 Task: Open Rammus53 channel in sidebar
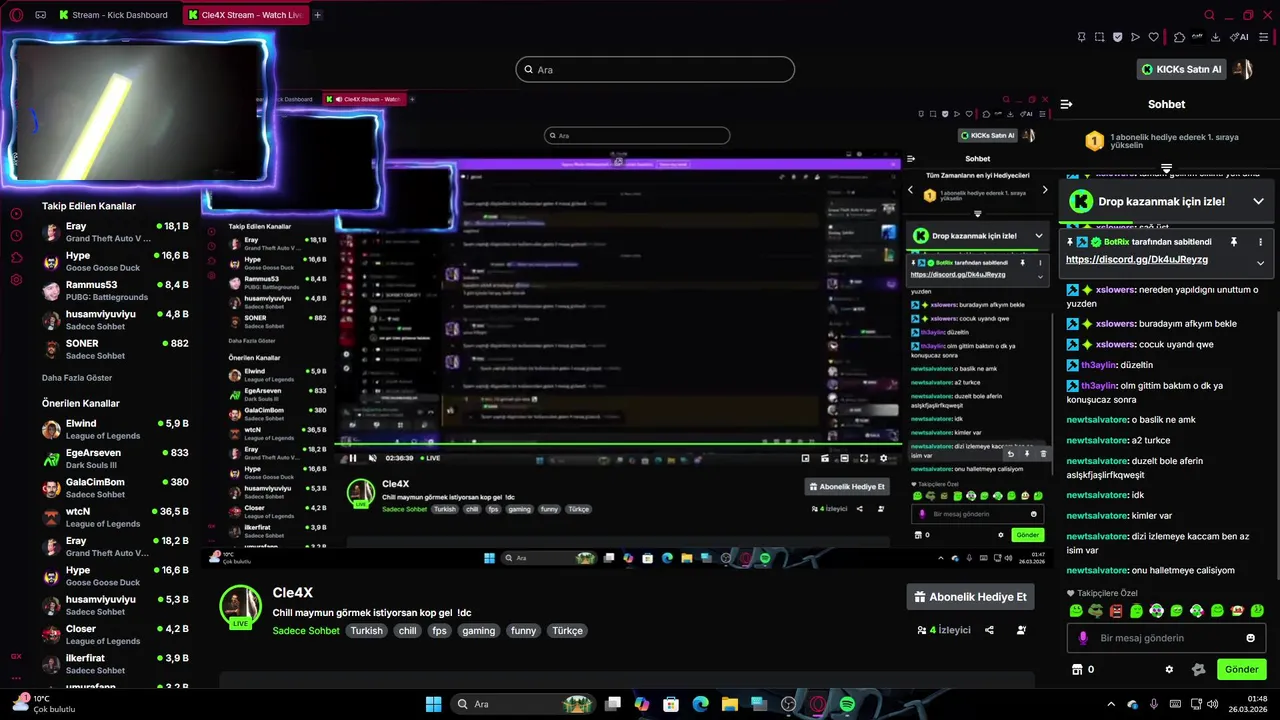pos(115,291)
